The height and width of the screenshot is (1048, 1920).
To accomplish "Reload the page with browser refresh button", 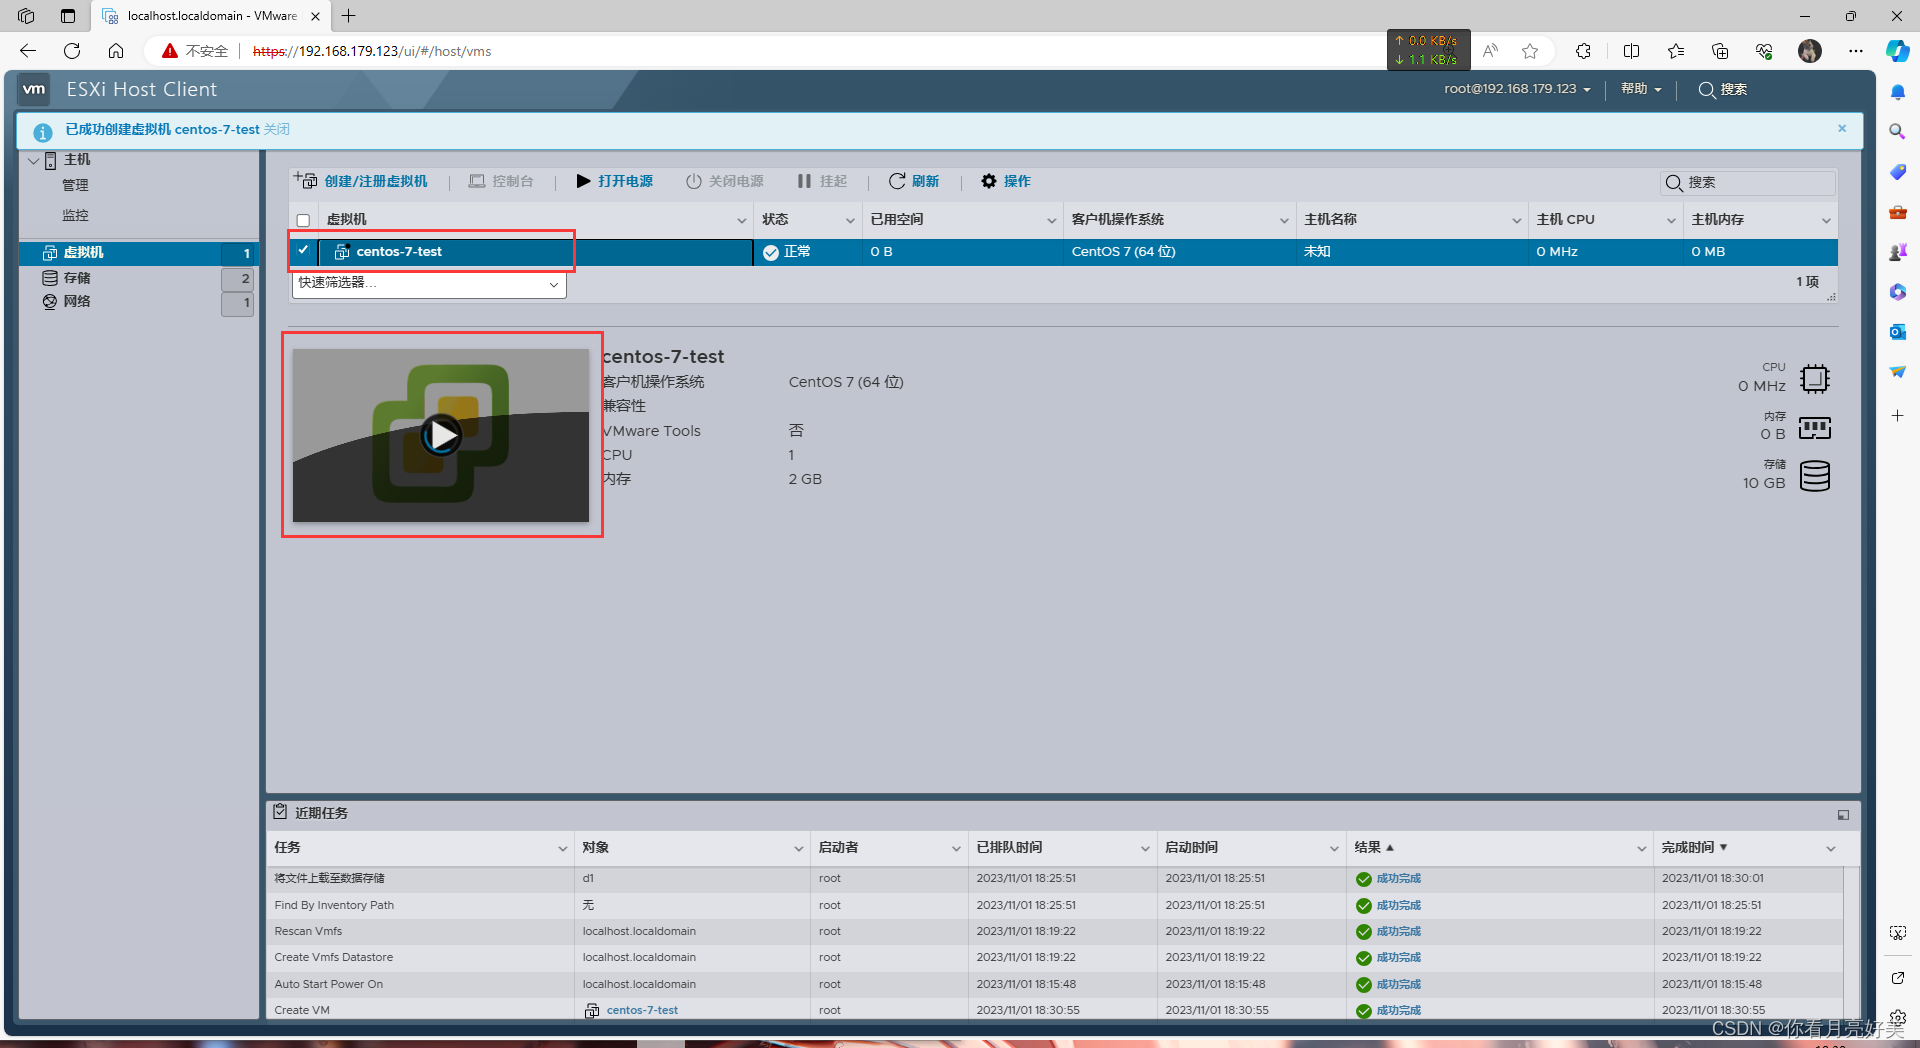I will (x=72, y=51).
